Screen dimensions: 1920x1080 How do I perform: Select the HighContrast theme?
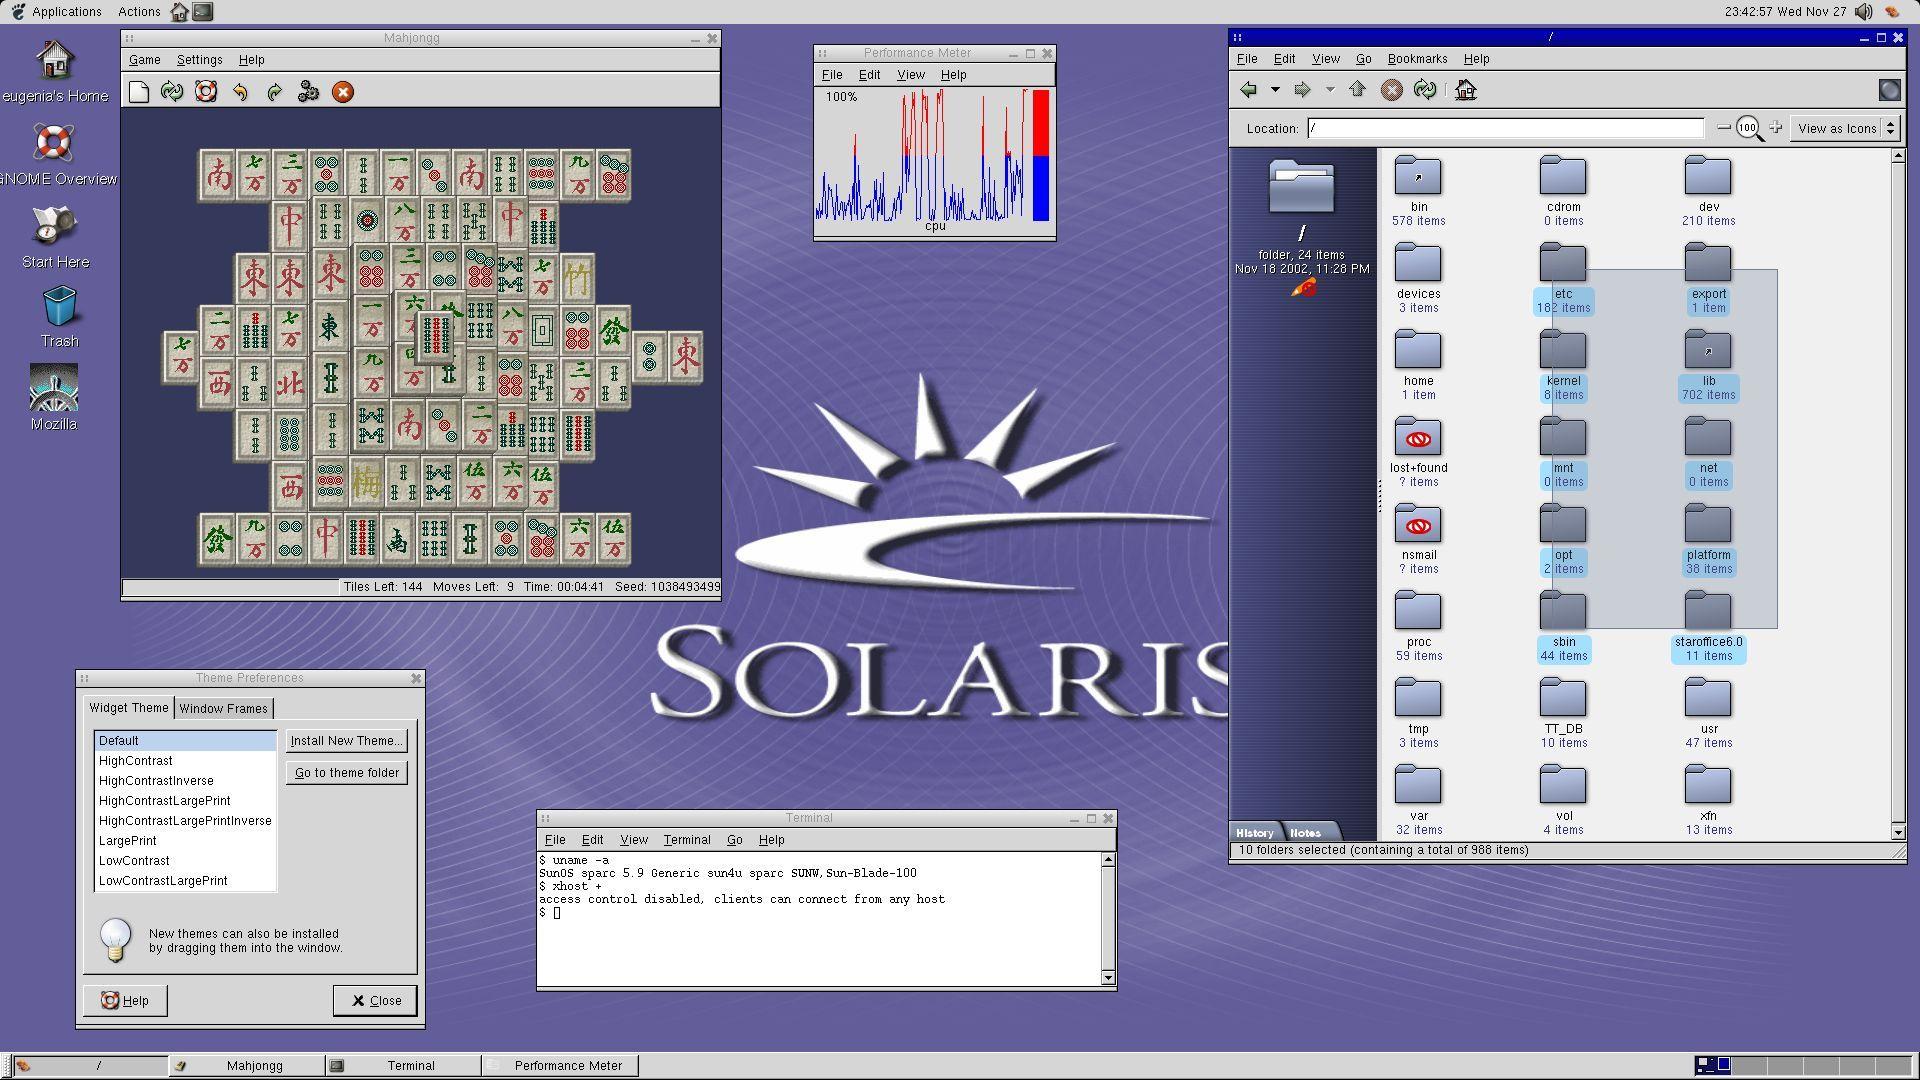(x=185, y=761)
